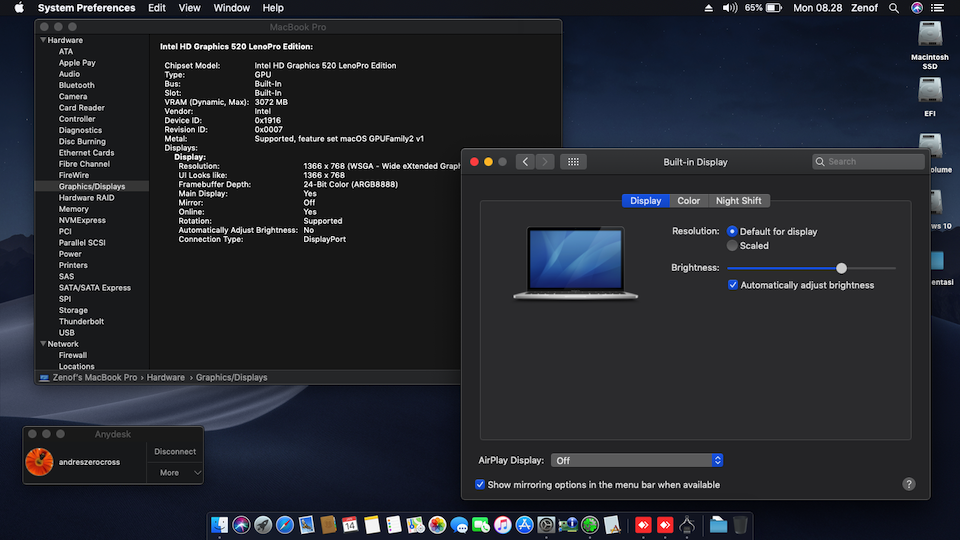Open Spotlight search in the menu bar

895,8
